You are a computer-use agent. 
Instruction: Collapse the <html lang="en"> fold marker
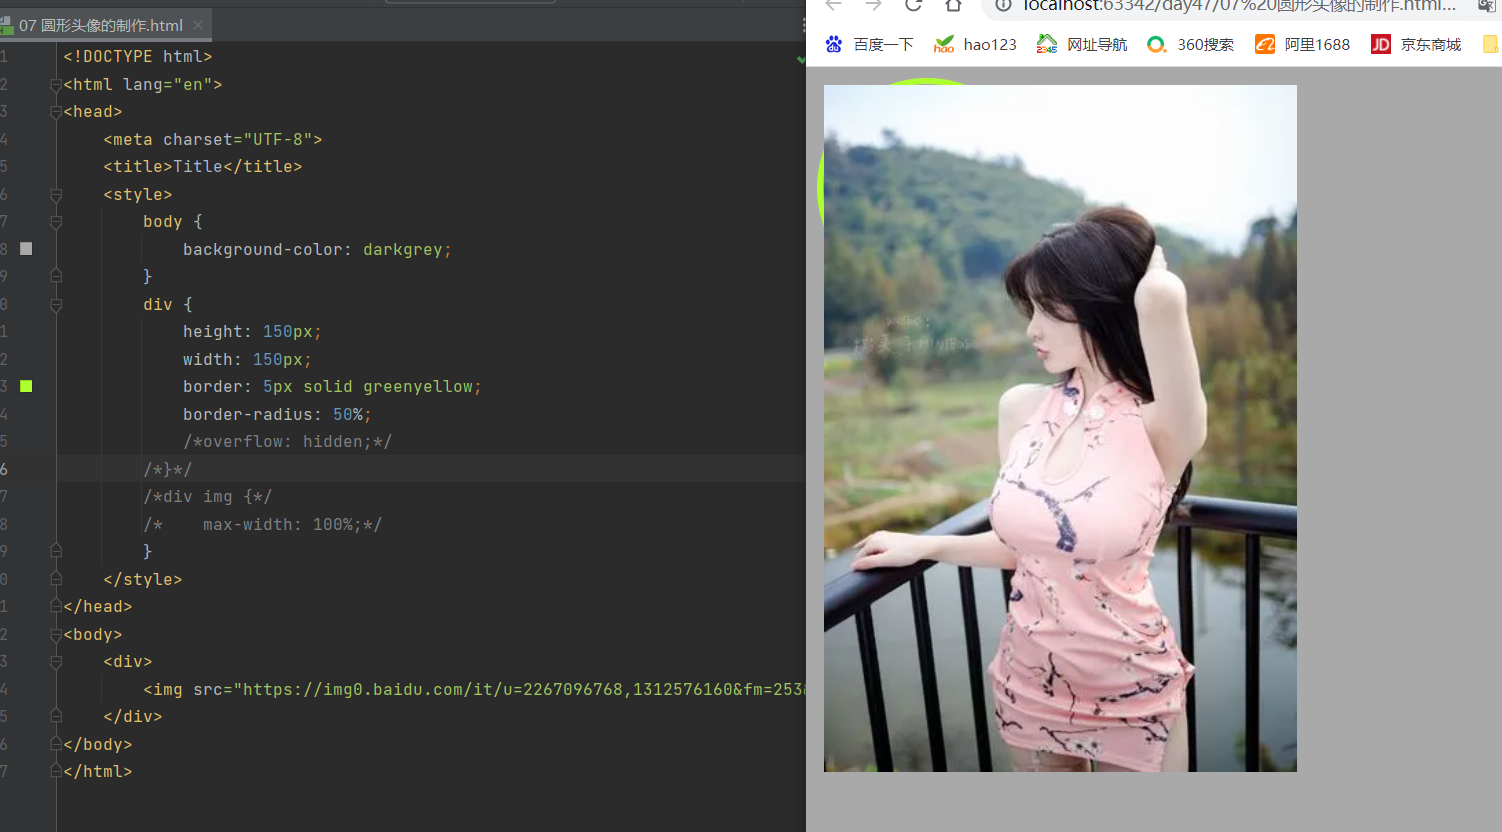[56, 85]
